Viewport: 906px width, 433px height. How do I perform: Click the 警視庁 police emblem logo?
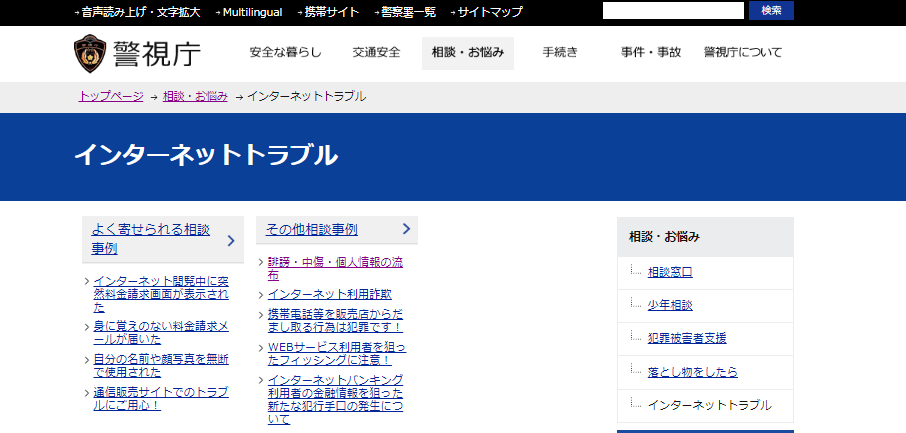90,54
